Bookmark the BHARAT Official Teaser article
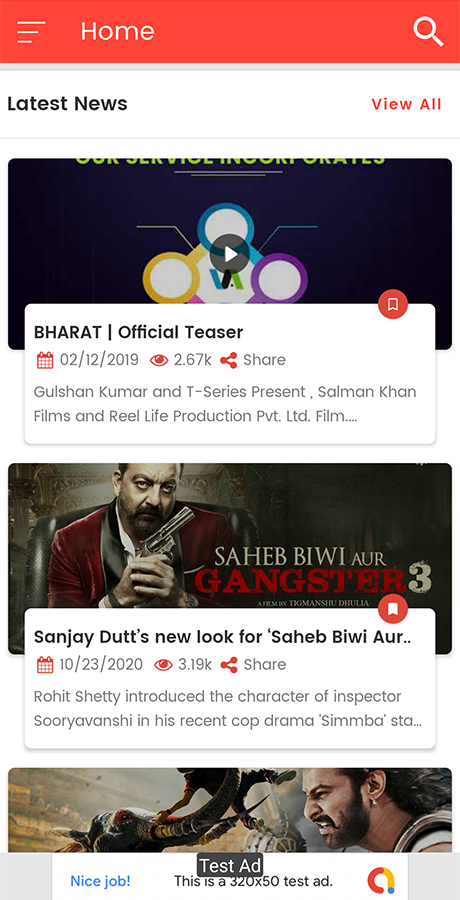 pyautogui.click(x=393, y=304)
